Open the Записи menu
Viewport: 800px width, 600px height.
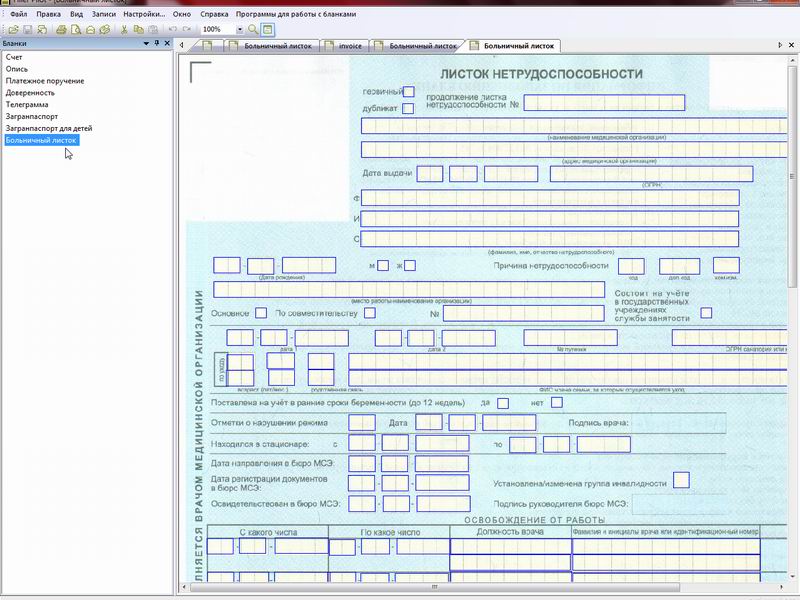(x=104, y=14)
